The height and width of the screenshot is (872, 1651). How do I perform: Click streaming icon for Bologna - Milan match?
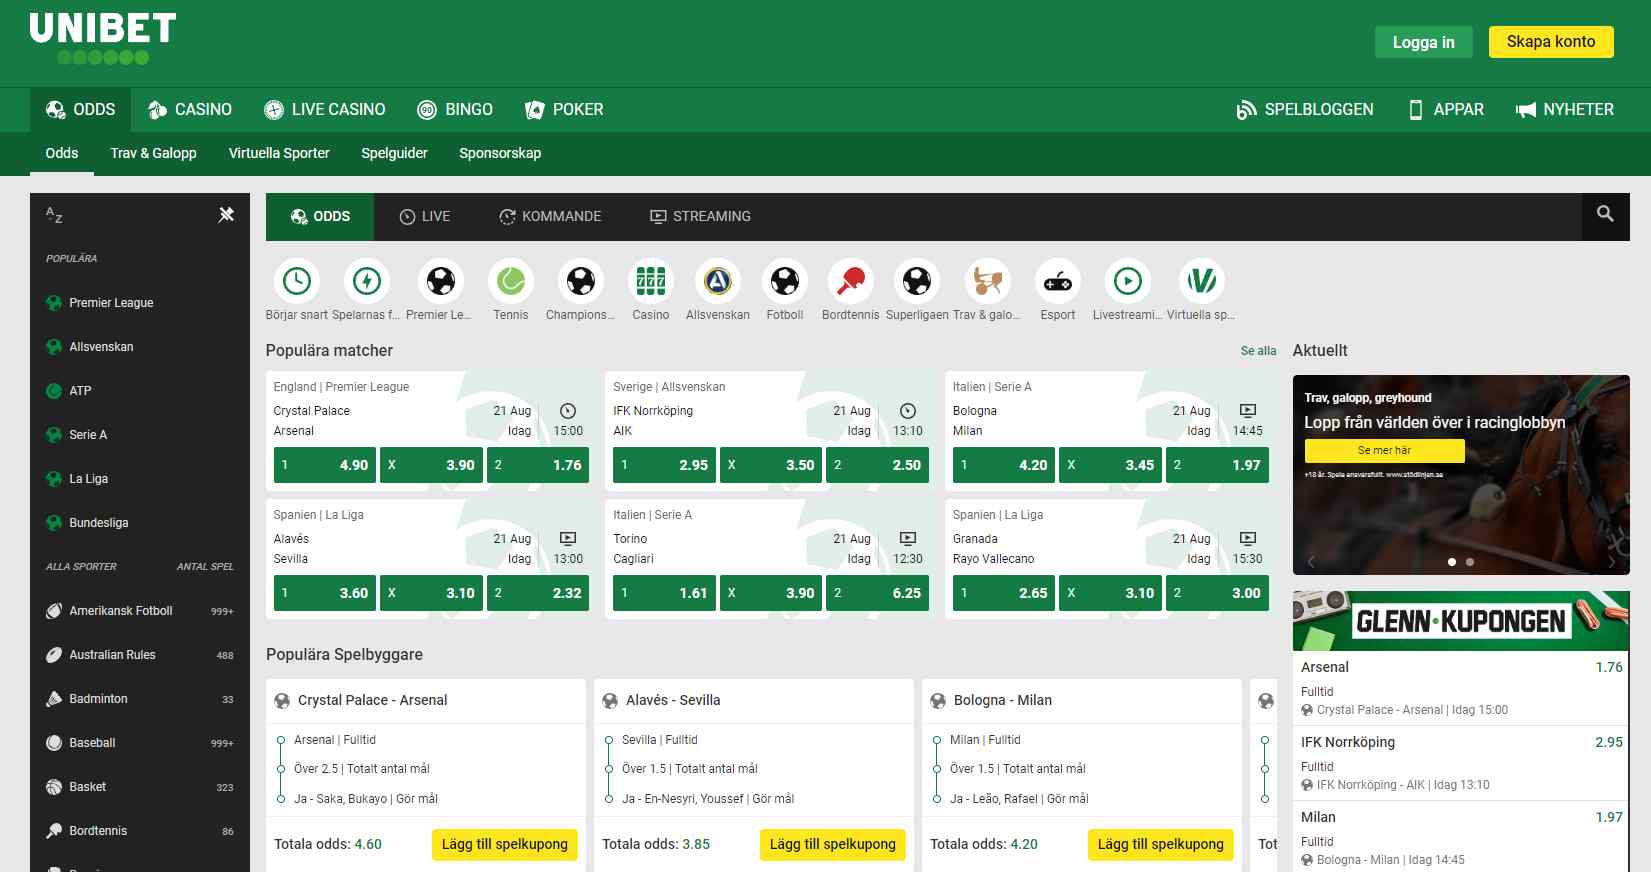pyautogui.click(x=1248, y=410)
